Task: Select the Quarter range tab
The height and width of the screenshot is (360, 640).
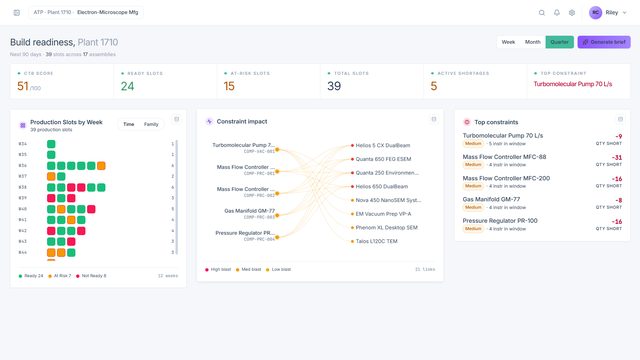Action: point(560,42)
